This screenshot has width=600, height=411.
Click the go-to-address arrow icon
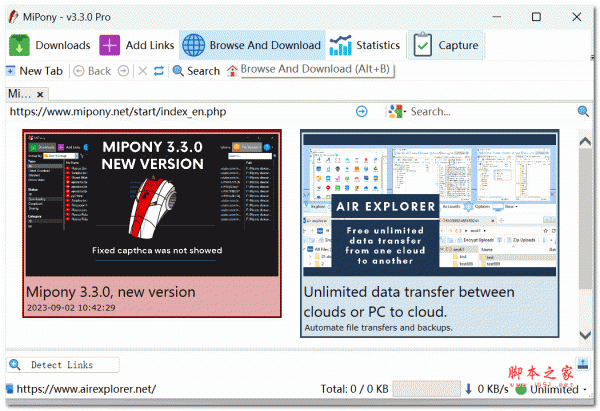[x=361, y=112]
